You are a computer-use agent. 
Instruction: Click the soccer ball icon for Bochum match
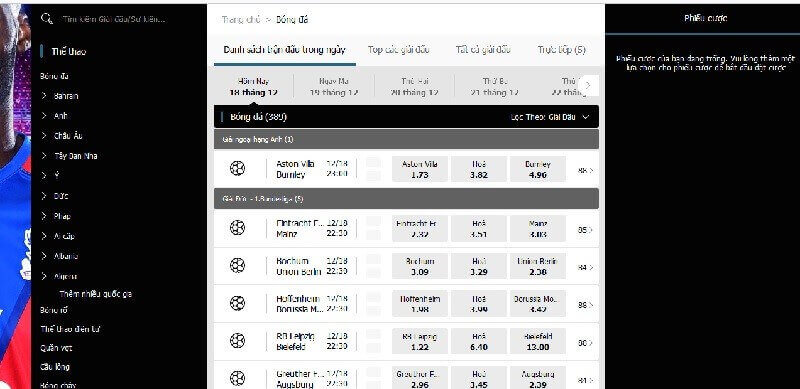(x=237, y=265)
